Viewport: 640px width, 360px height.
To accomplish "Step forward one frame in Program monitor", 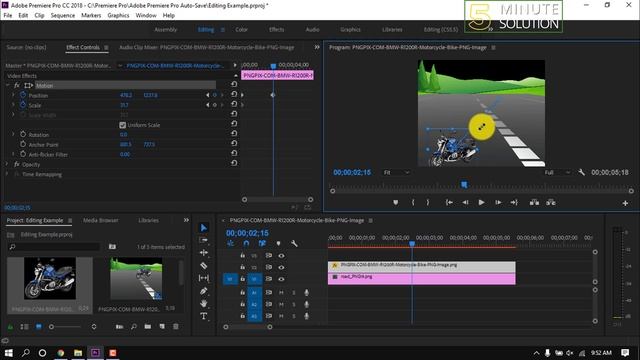I will 498,202.
